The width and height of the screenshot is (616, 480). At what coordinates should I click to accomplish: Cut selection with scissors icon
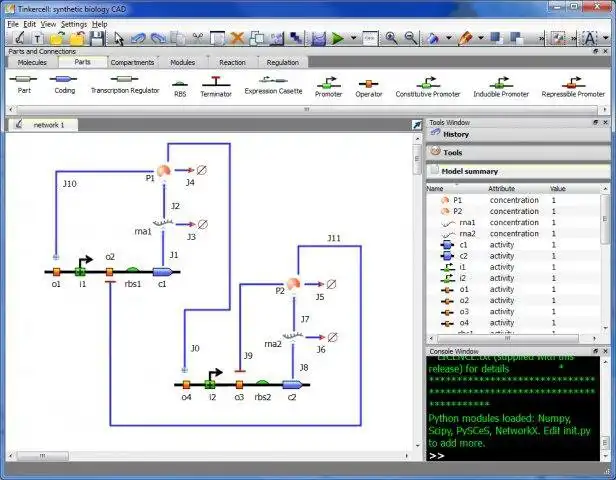click(198, 38)
